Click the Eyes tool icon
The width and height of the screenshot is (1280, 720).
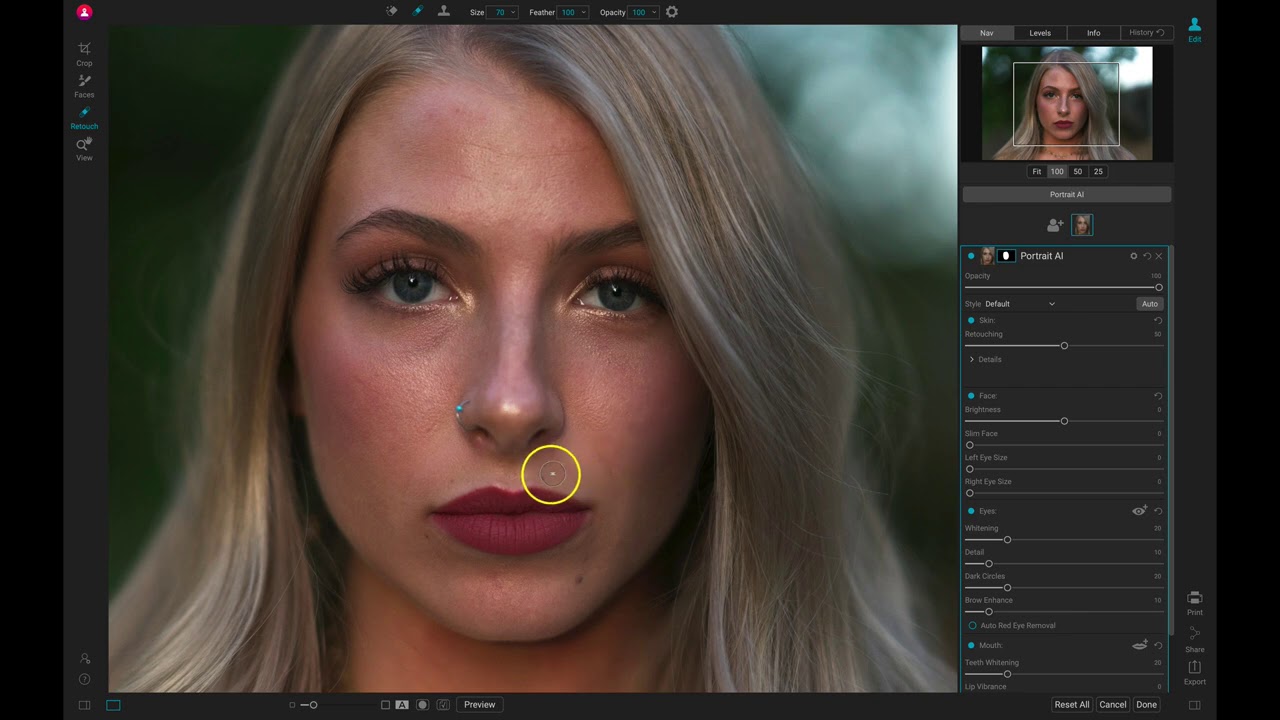(1139, 511)
